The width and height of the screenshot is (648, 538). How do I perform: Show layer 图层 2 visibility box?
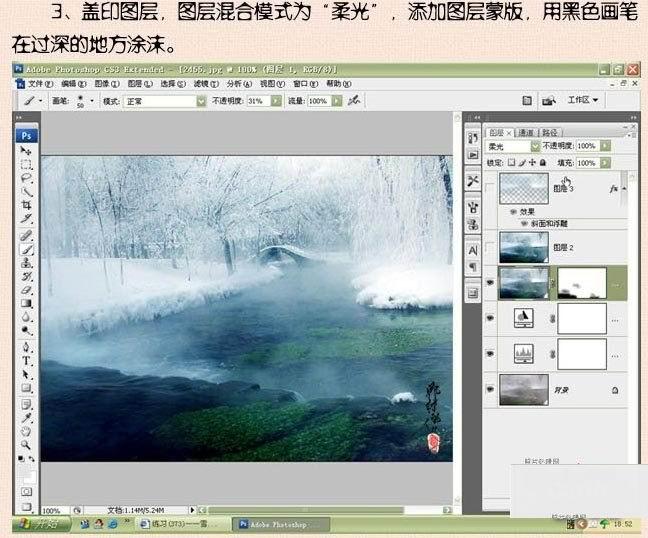tap(490, 248)
